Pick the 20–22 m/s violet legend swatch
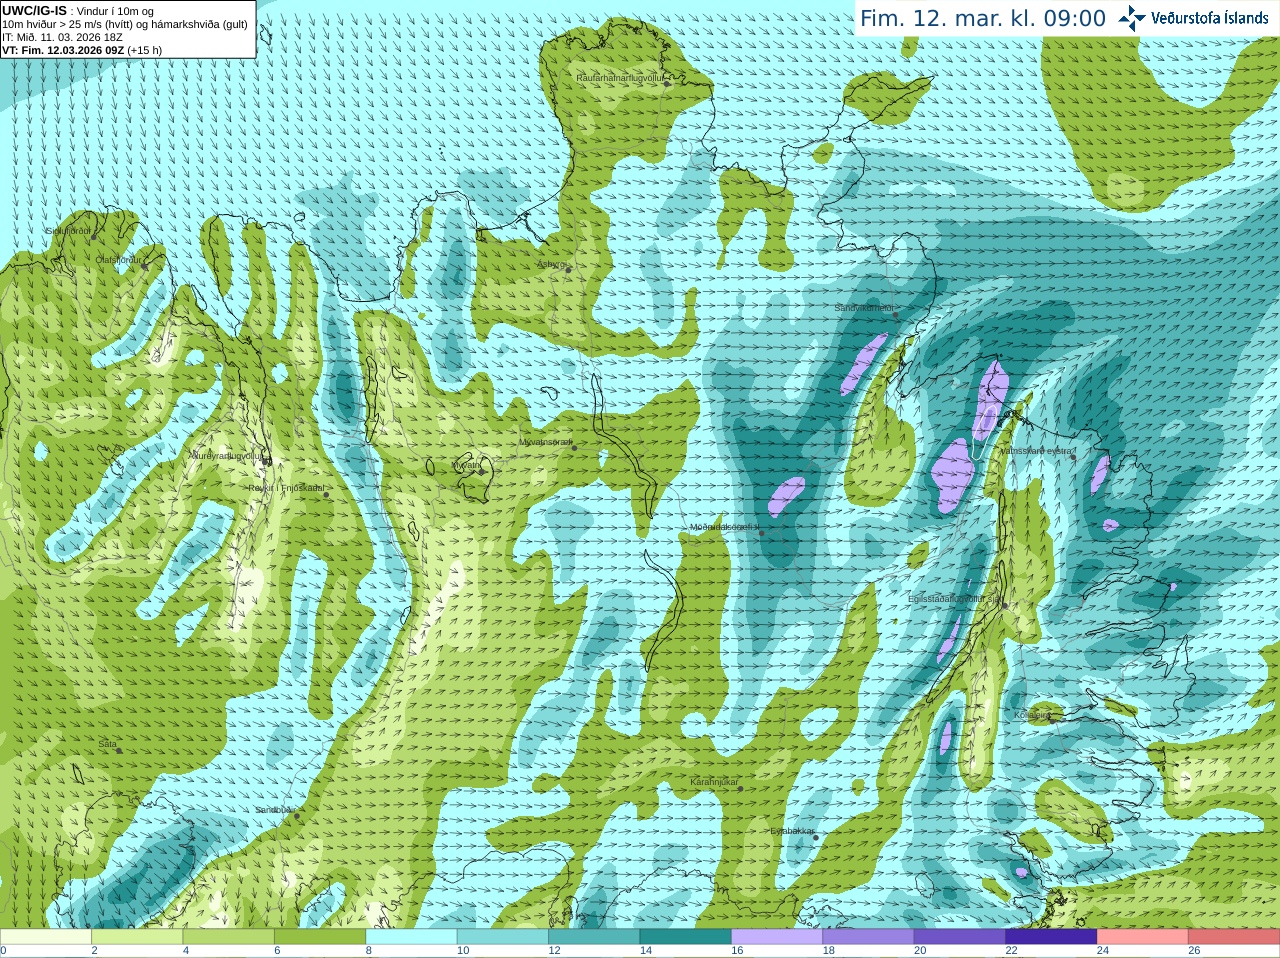This screenshot has width=1280, height=958. point(960,937)
